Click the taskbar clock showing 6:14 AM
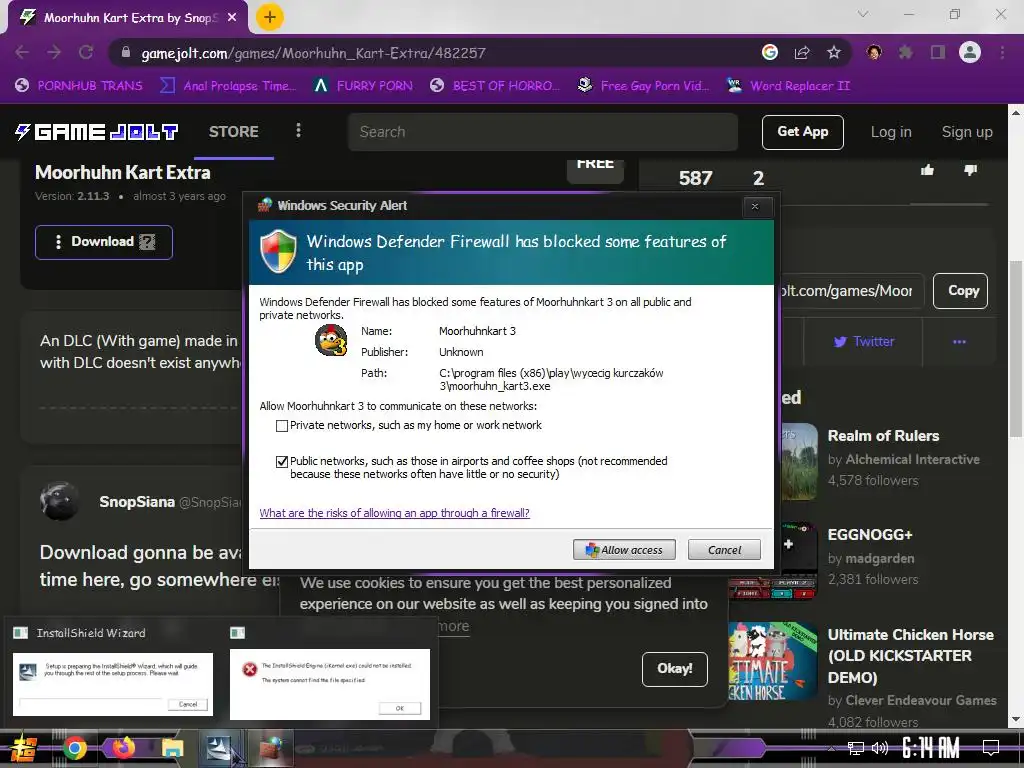This screenshot has height=768, width=1024. click(x=931, y=748)
